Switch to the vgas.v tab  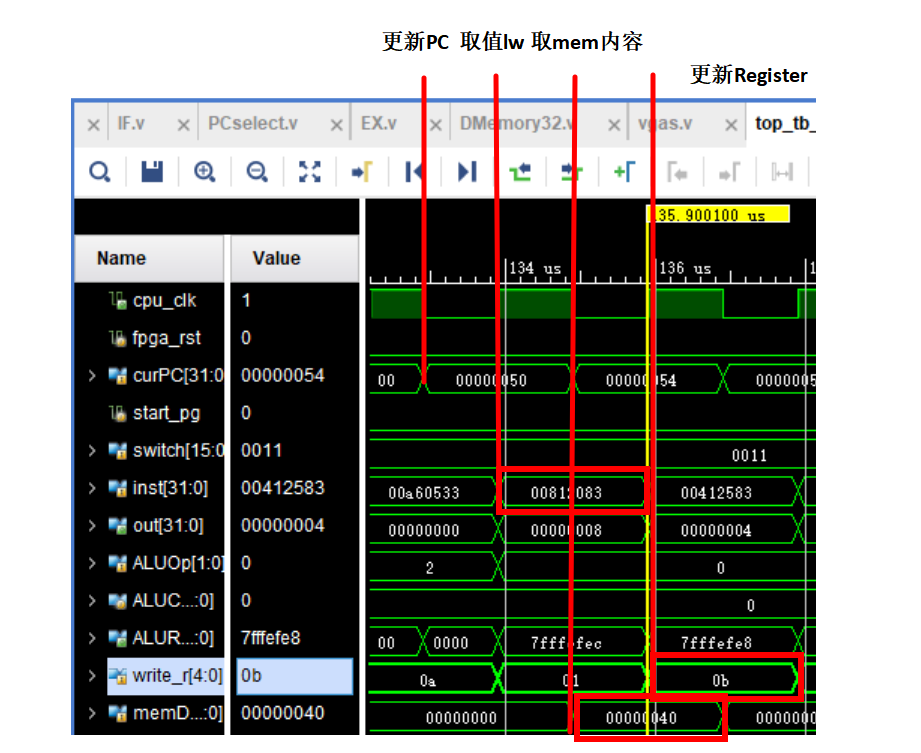point(665,123)
